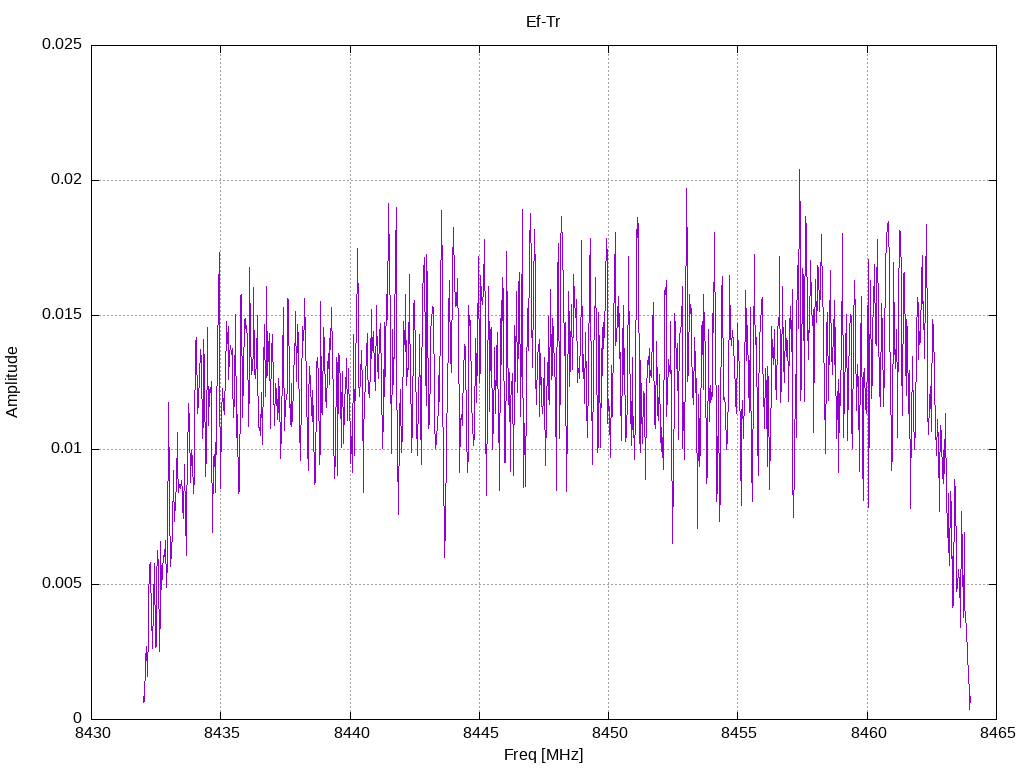The image size is (1024, 768).
Task: Click the 'Amplitude' y-axis label
Action: click(x=12, y=382)
